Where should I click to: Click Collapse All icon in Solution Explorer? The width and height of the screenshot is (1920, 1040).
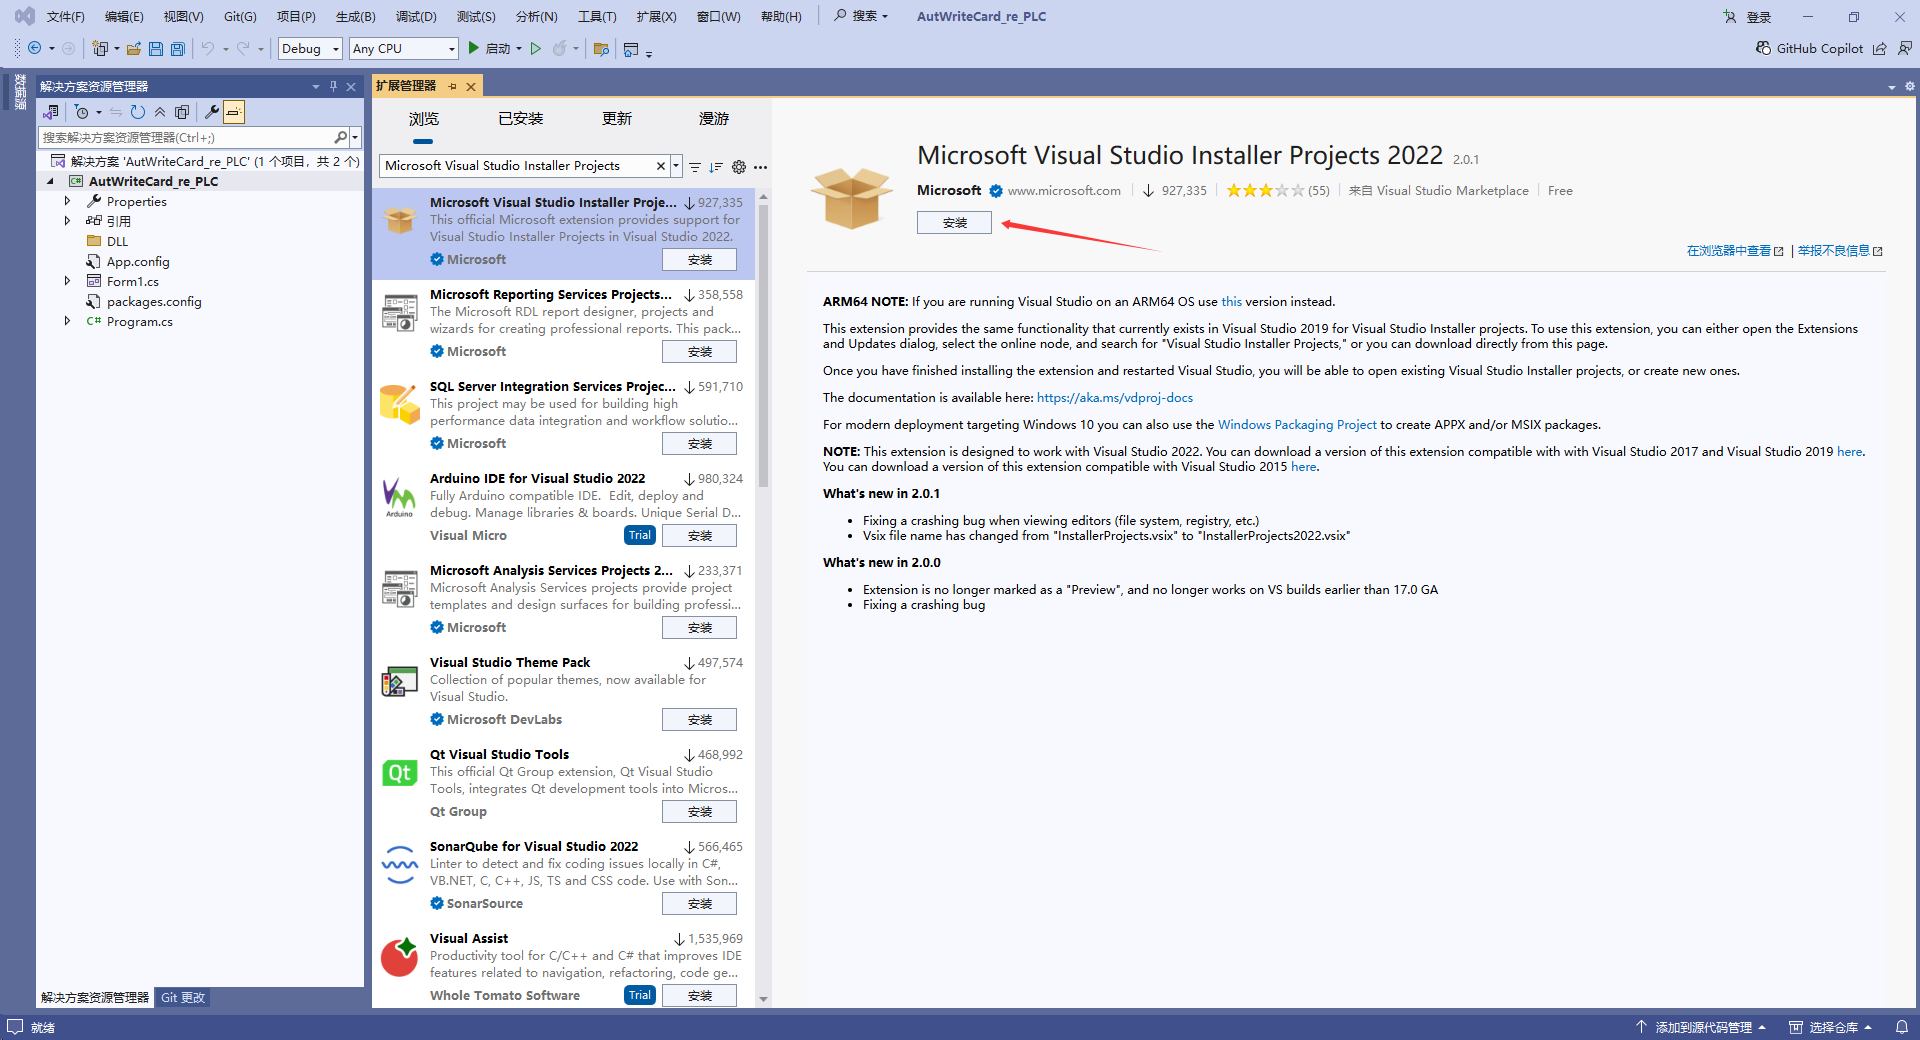point(160,112)
